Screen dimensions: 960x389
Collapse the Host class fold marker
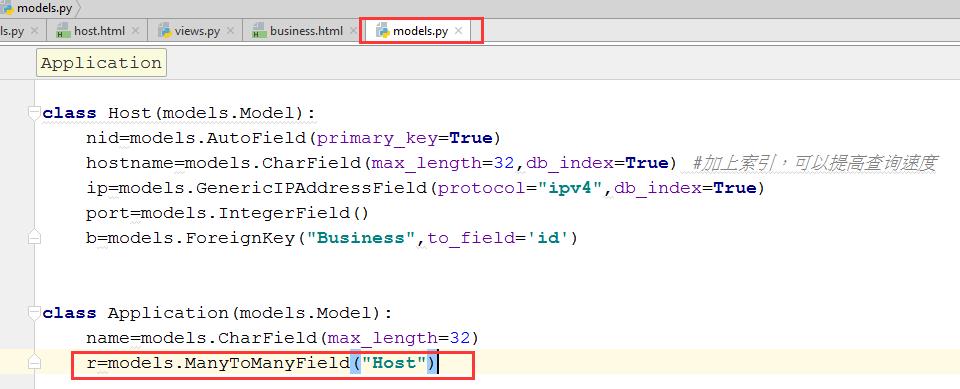point(34,113)
